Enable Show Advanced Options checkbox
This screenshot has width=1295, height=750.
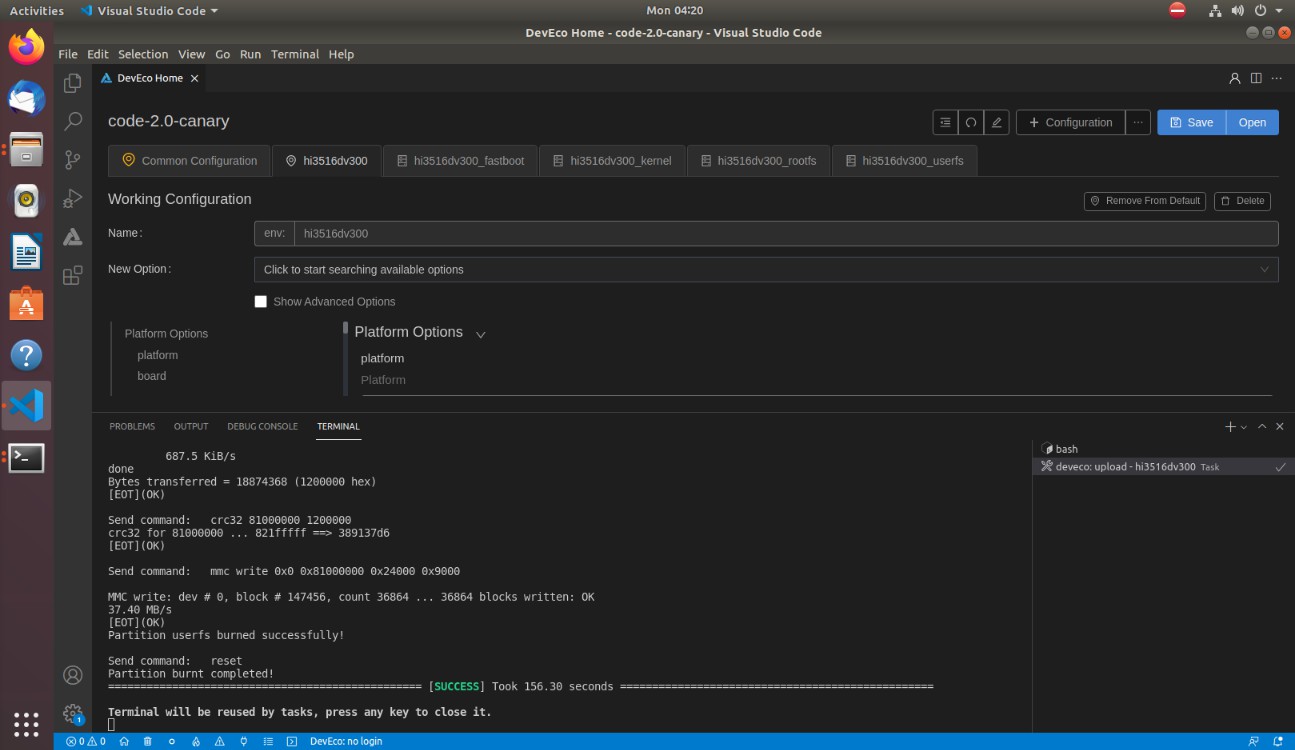261,301
